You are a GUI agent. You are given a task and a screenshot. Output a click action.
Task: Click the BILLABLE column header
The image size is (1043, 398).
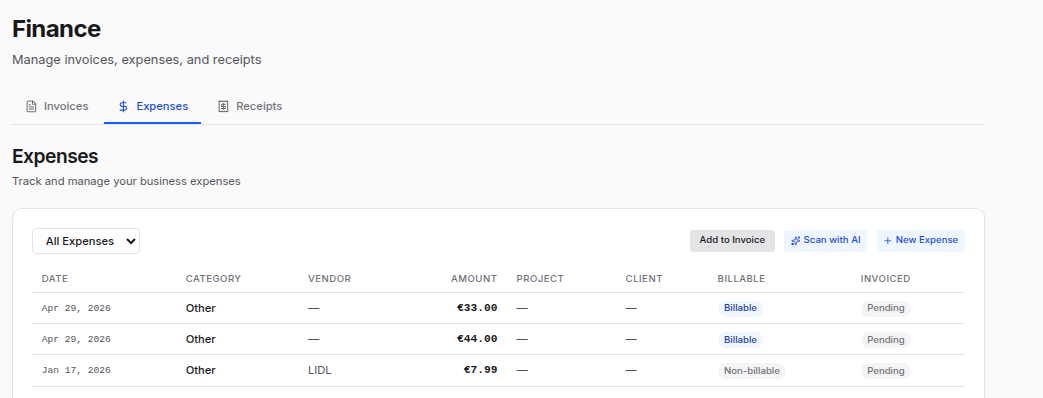click(741, 279)
